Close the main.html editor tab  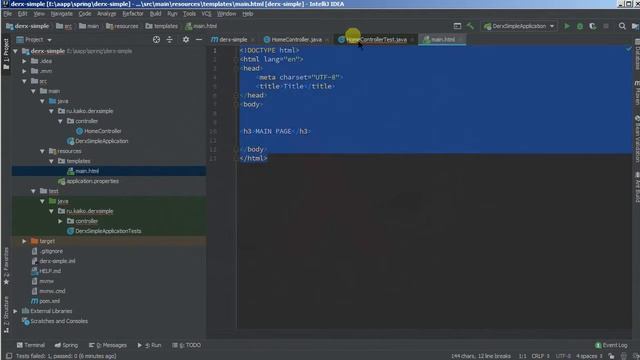point(461,40)
